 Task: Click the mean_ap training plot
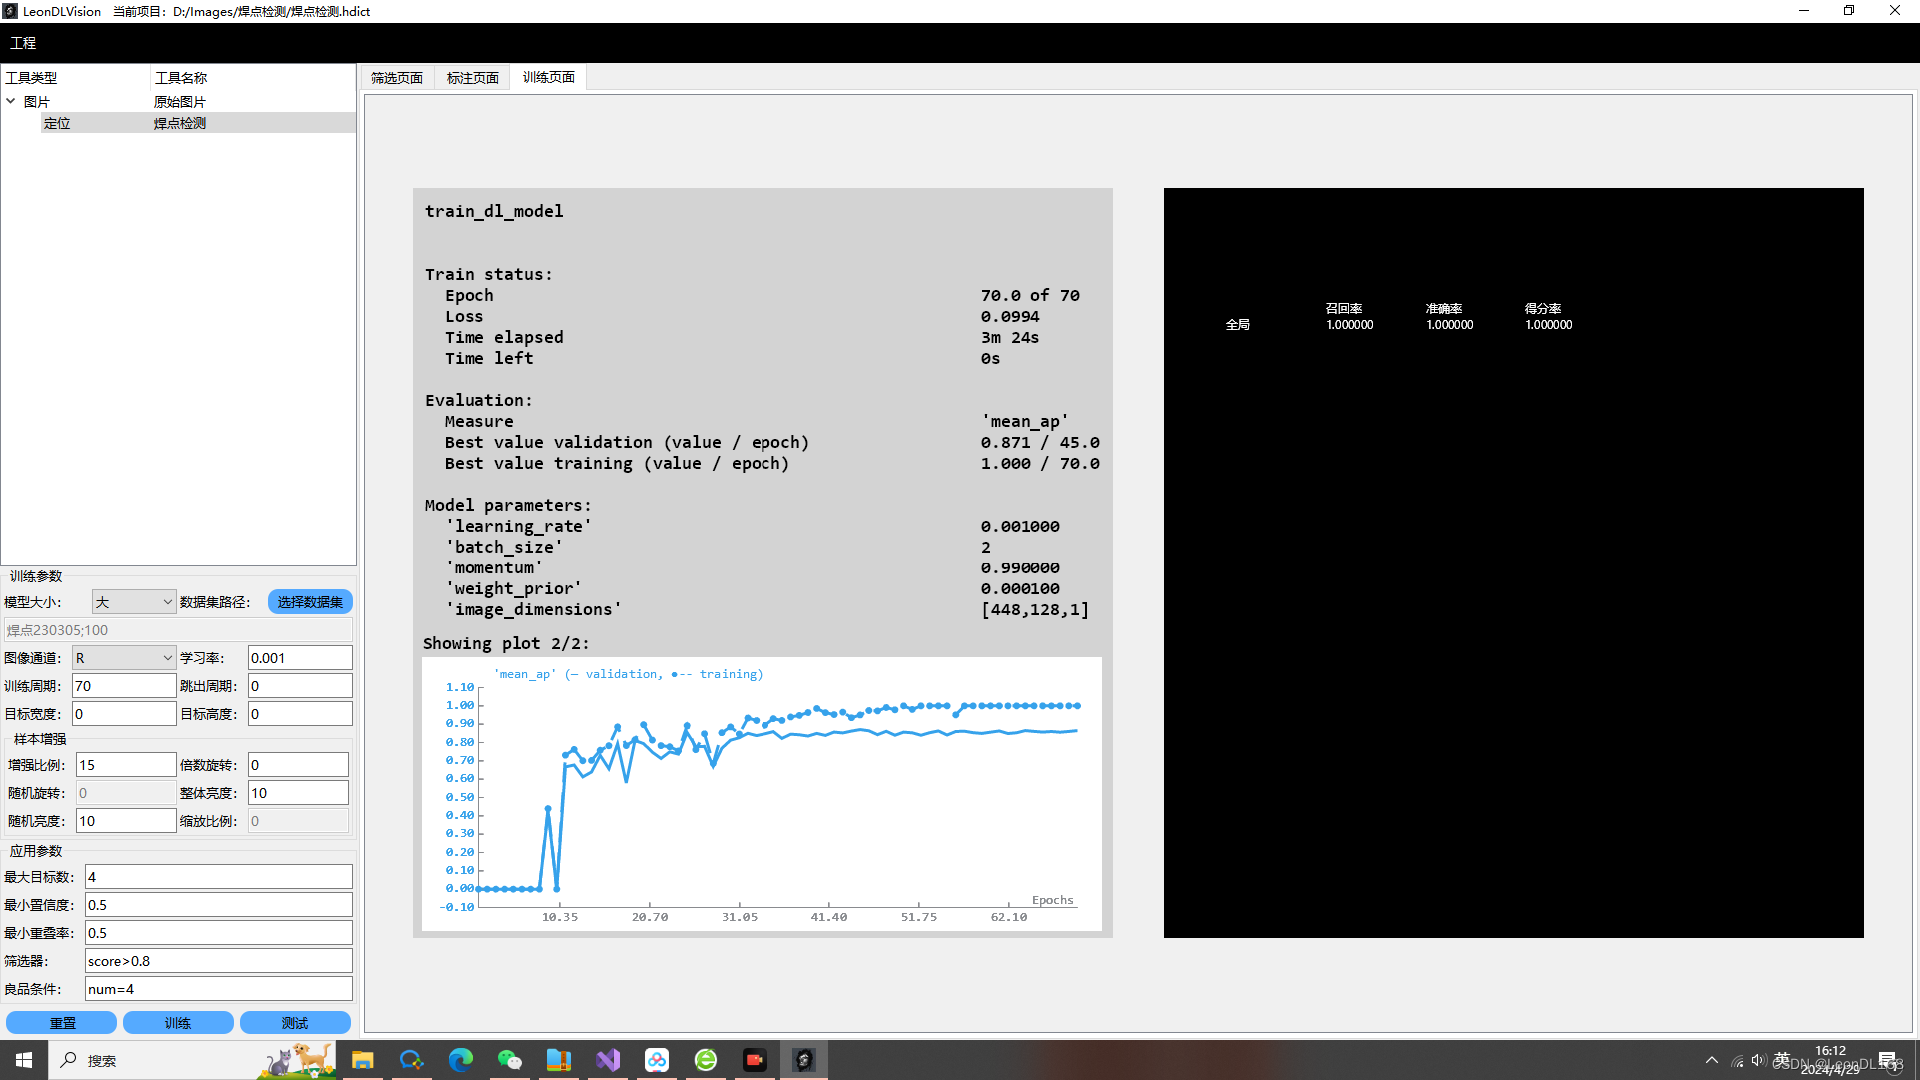click(762, 794)
